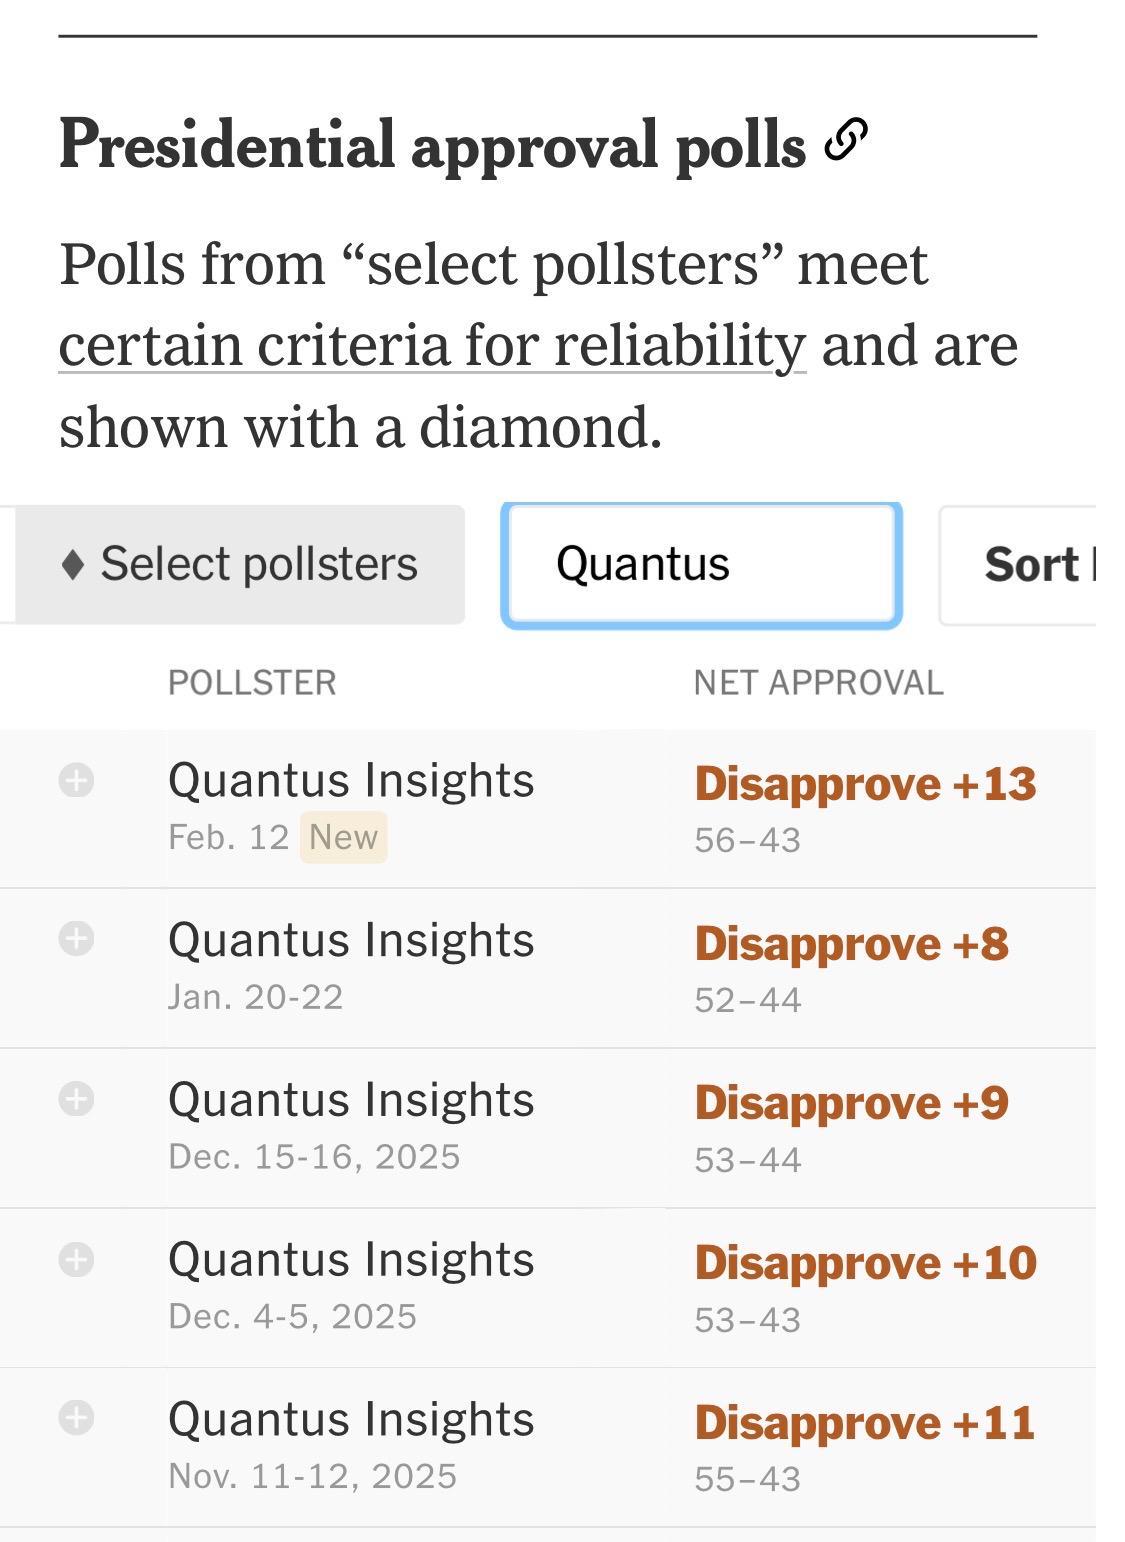Click plus icon for Dec. 4-5, 2025 poll
The height and width of the screenshot is (1542, 1125).
76,1259
